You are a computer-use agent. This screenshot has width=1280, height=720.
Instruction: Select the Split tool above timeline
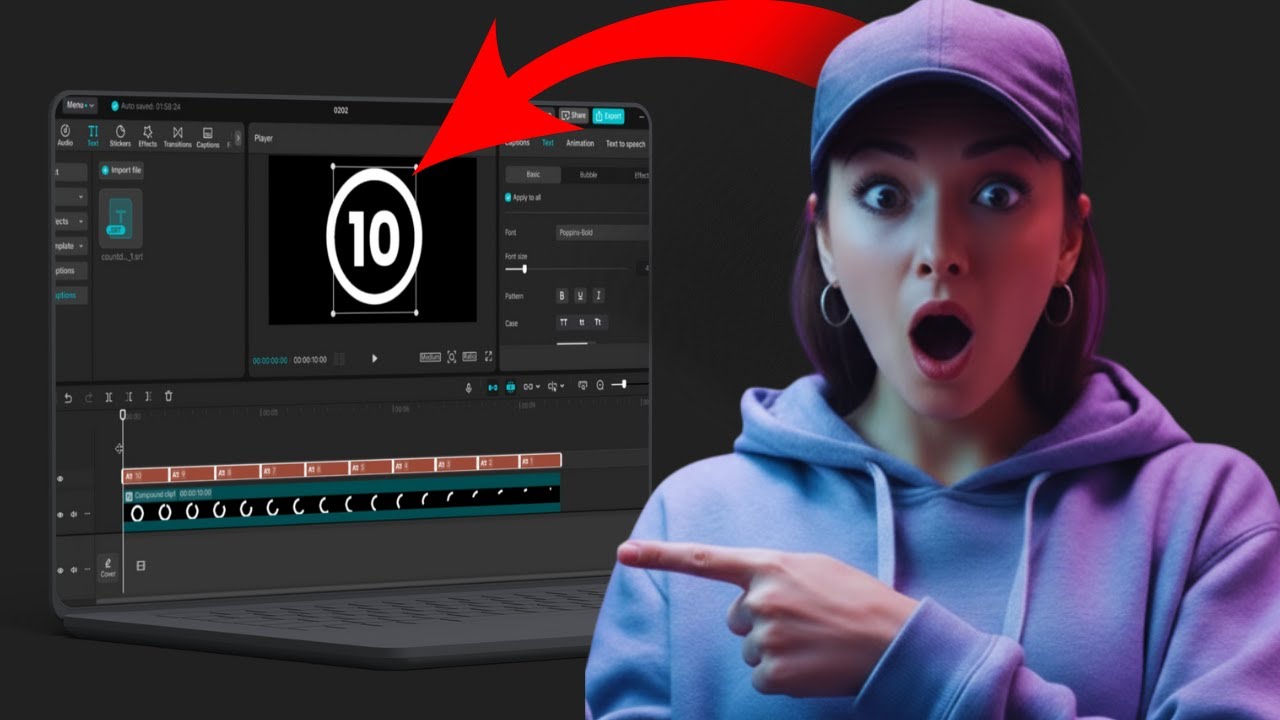click(x=109, y=397)
